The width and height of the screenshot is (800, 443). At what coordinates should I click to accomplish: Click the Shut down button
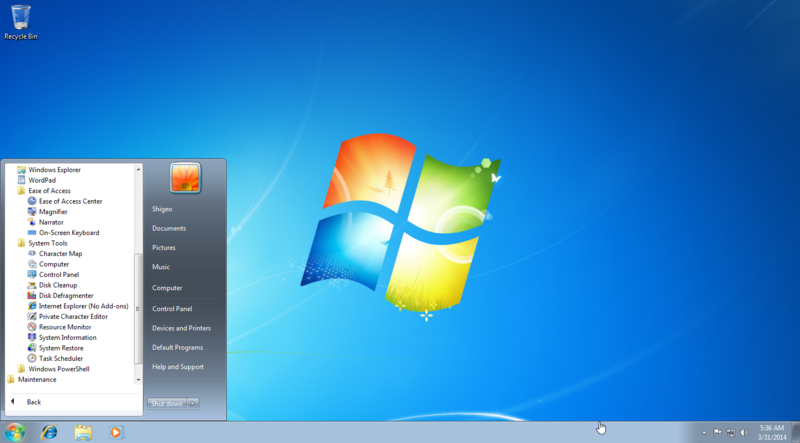(x=167, y=404)
